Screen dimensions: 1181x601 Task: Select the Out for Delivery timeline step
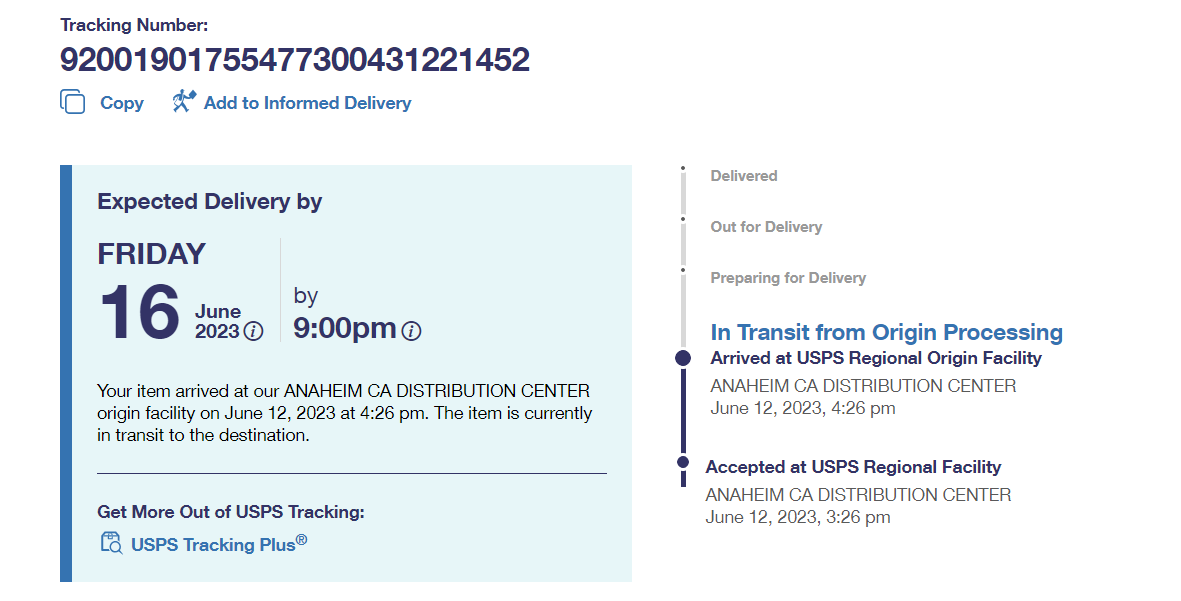(x=766, y=227)
